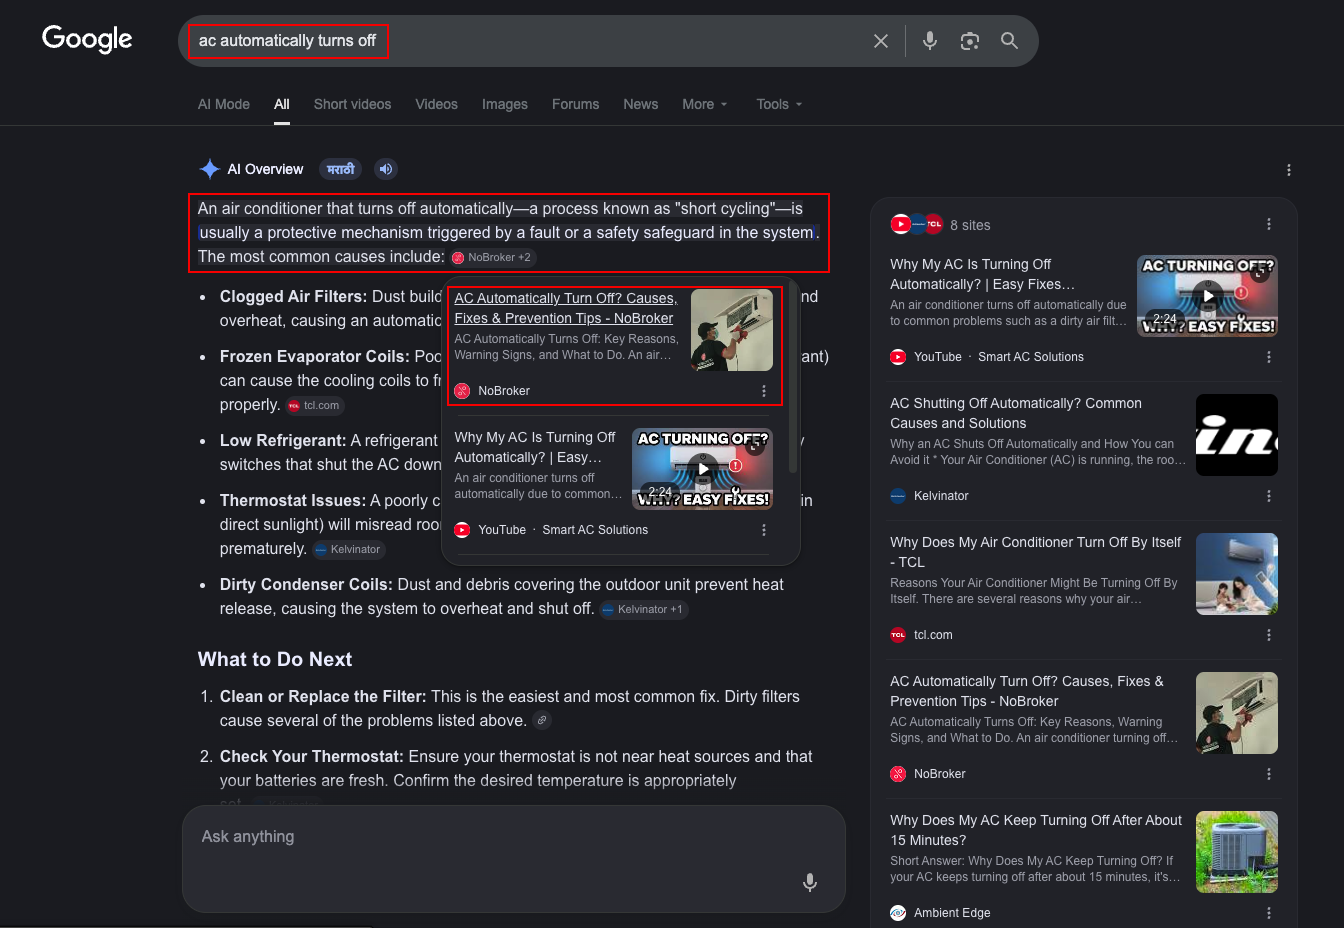Viewport: 1344px width, 928px height.
Task: Open options for the tcl.com sidebar result
Action: (x=1269, y=635)
